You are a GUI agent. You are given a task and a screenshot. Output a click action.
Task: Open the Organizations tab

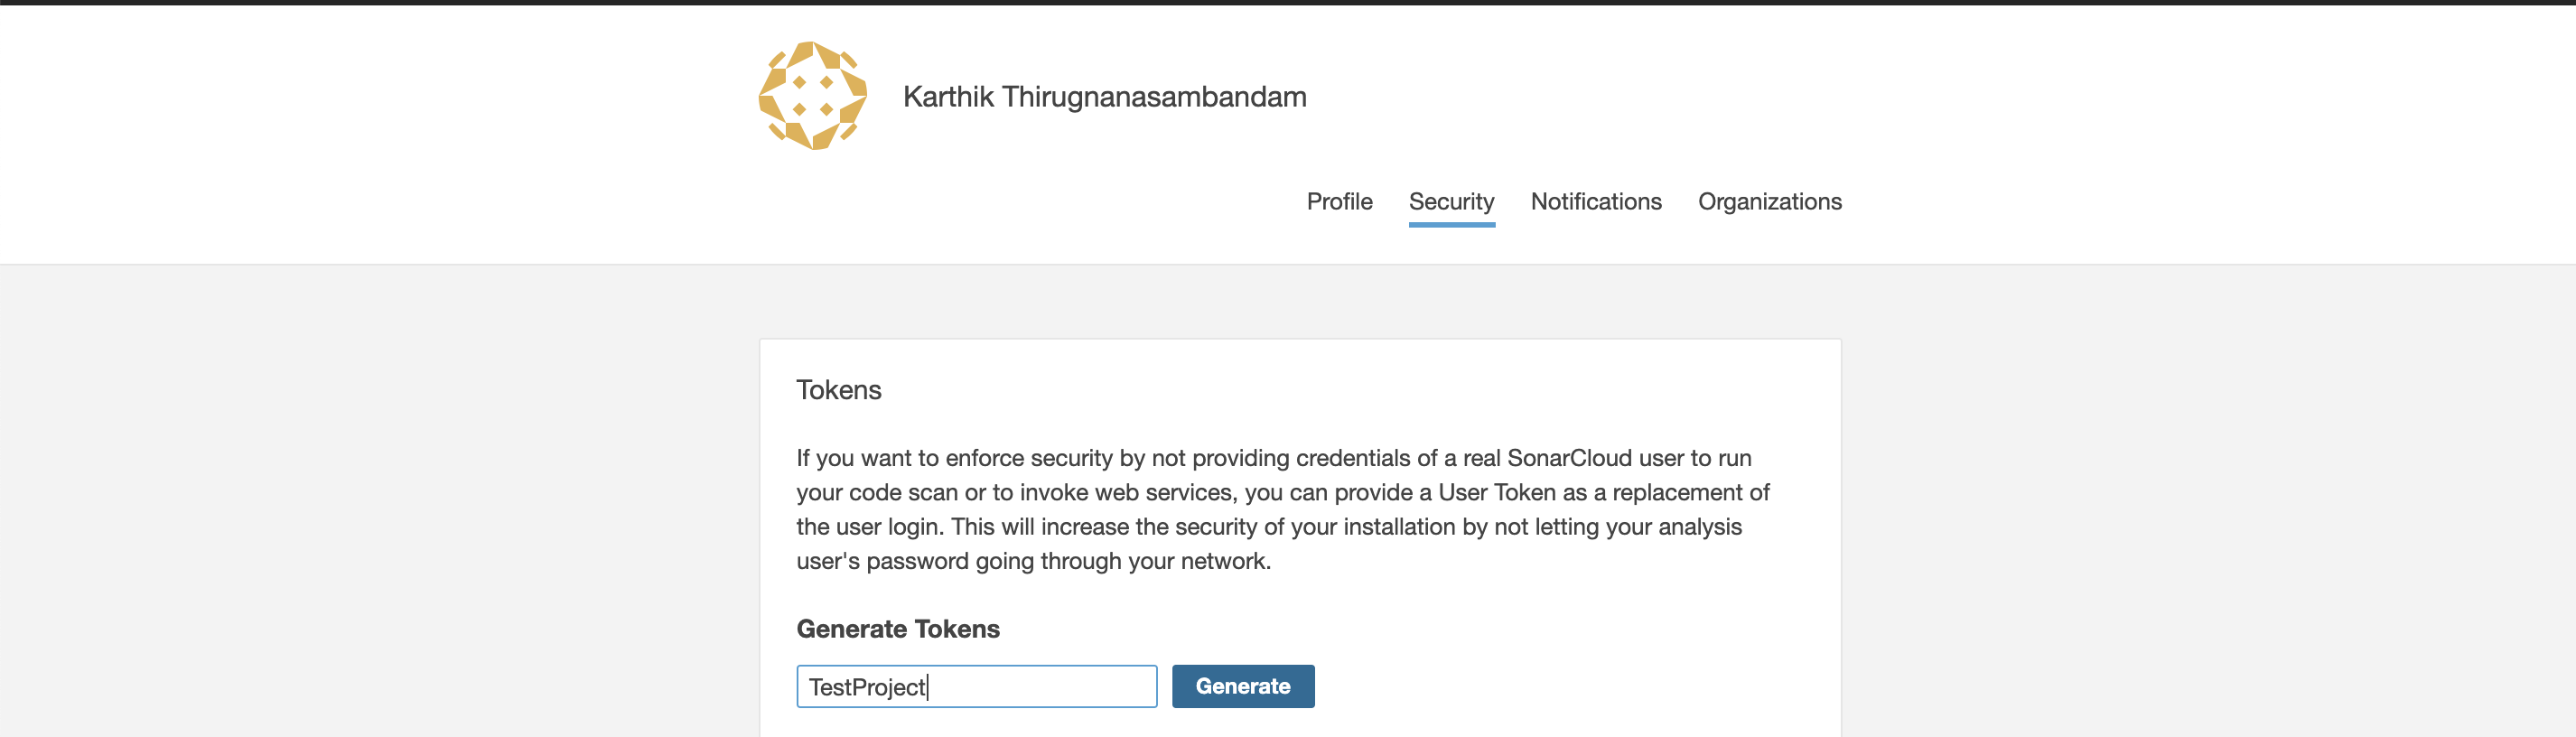click(1769, 201)
